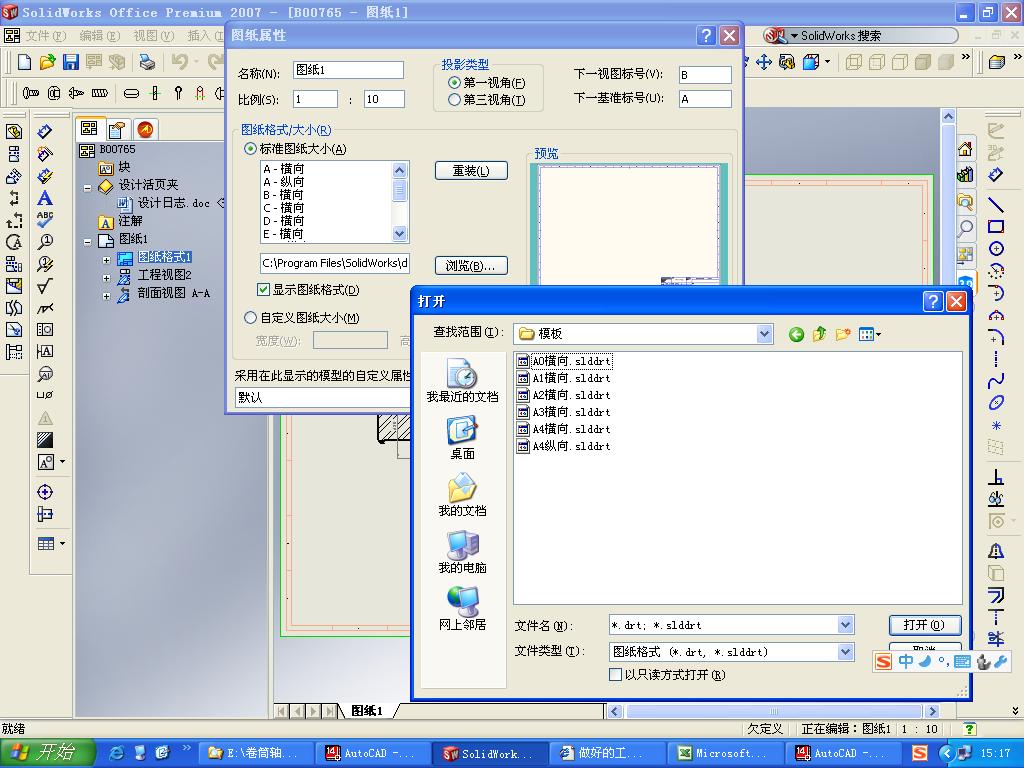
Task: Click the 浏览(B)... browse button
Action: tap(471, 266)
